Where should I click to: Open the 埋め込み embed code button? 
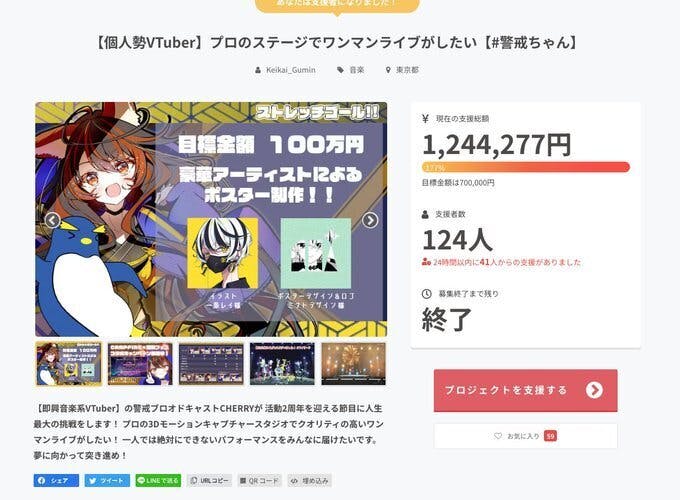click(x=310, y=480)
